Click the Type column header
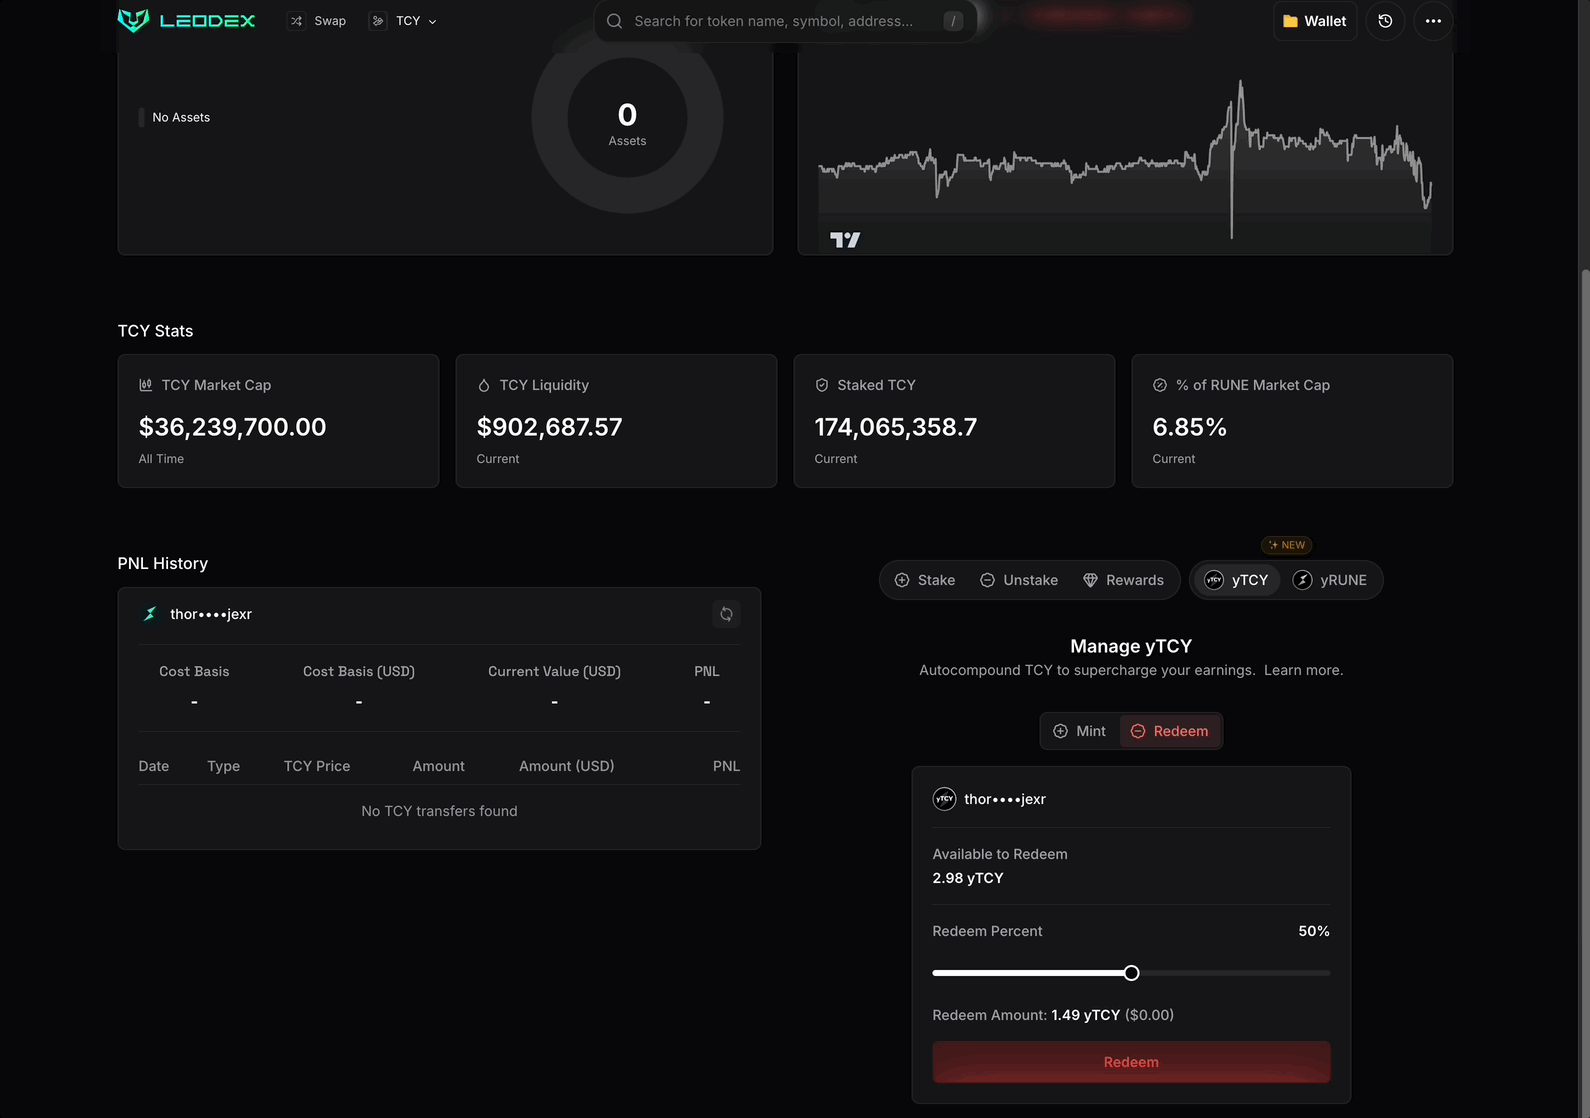Image resolution: width=1590 pixels, height=1118 pixels. [224, 766]
